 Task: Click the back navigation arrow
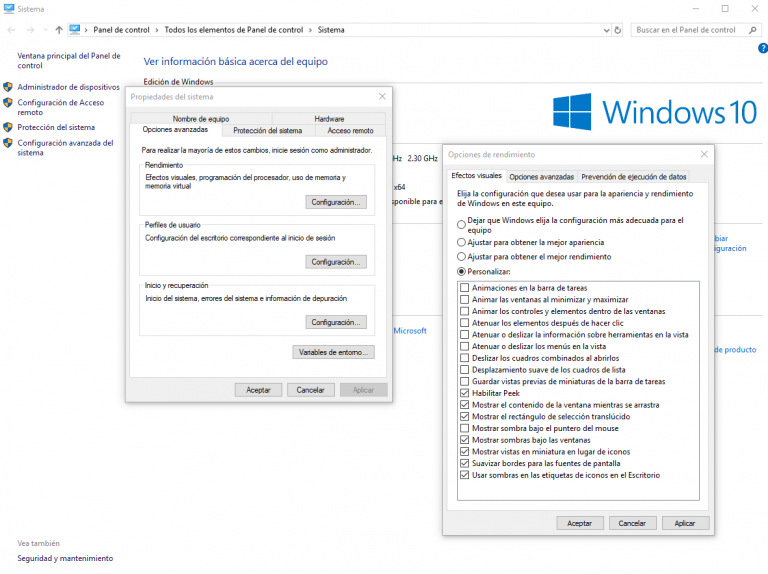pos(12,30)
